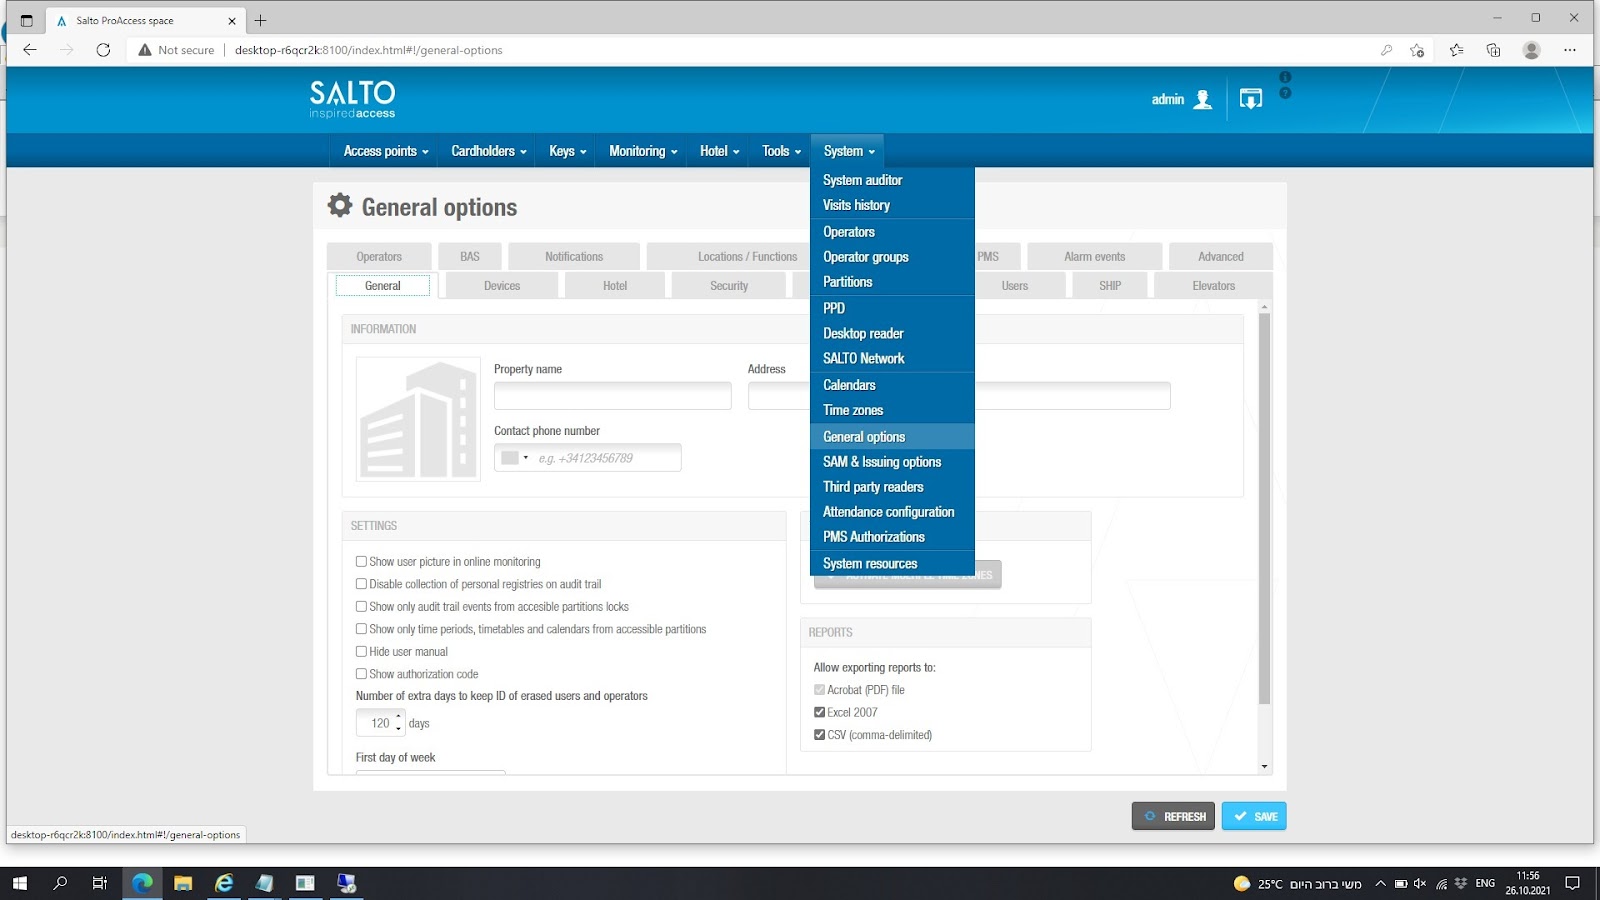The width and height of the screenshot is (1600, 900).
Task: Click the Contact phone number field
Action: [588, 458]
